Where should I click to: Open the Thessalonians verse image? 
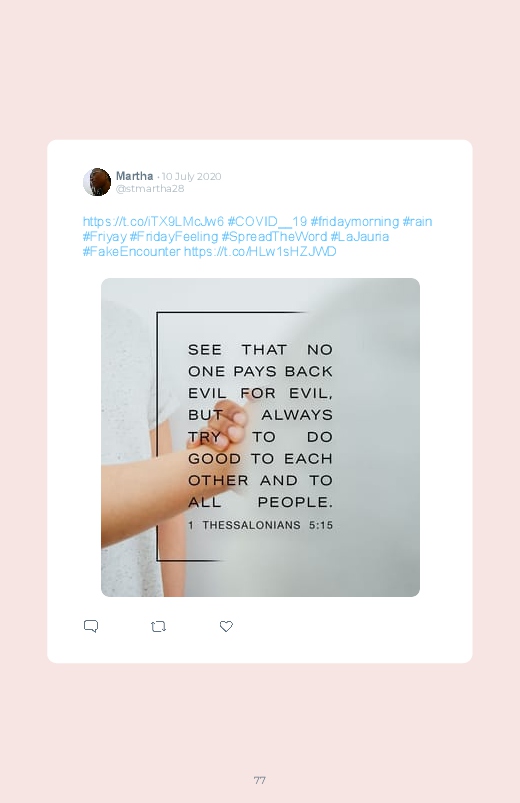pyautogui.click(x=260, y=437)
